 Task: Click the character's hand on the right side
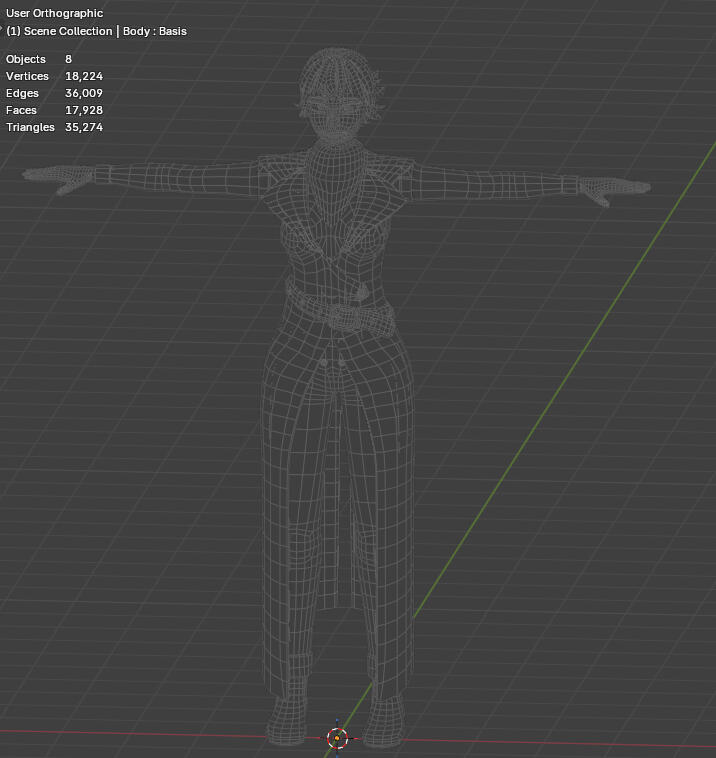click(x=616, y=188)
